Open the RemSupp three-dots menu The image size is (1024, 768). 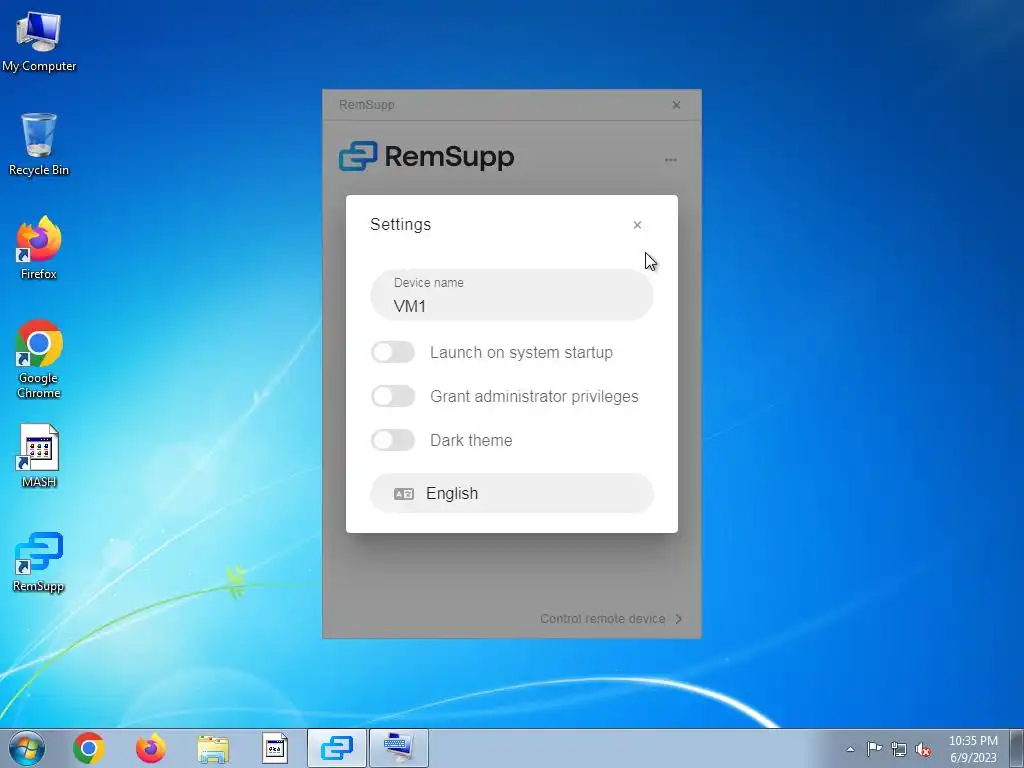(671, 159)
